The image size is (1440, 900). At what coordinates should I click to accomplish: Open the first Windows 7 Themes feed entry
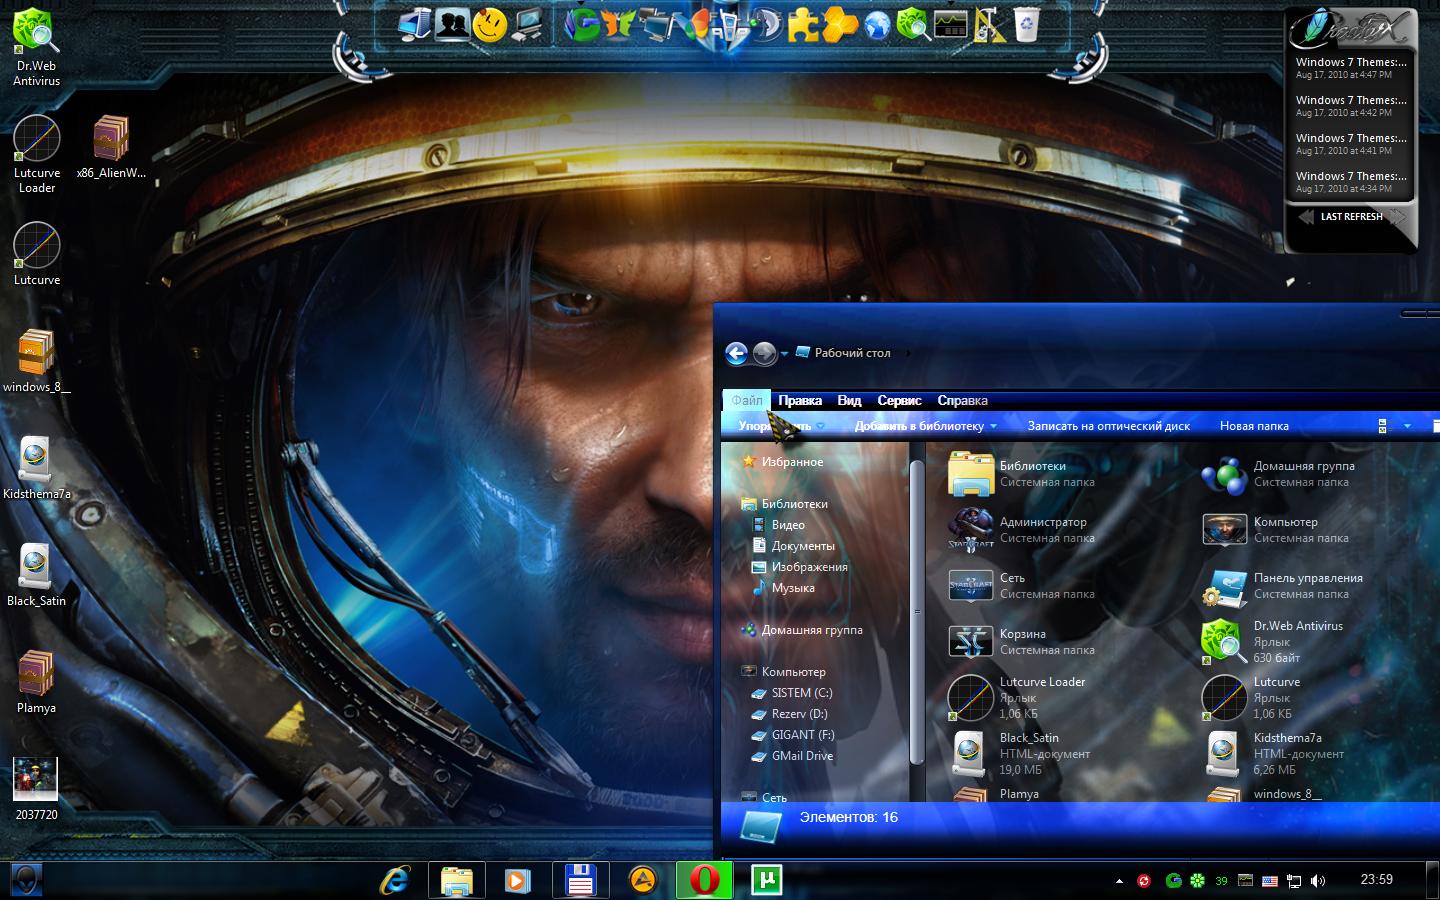click(1351, 68)
